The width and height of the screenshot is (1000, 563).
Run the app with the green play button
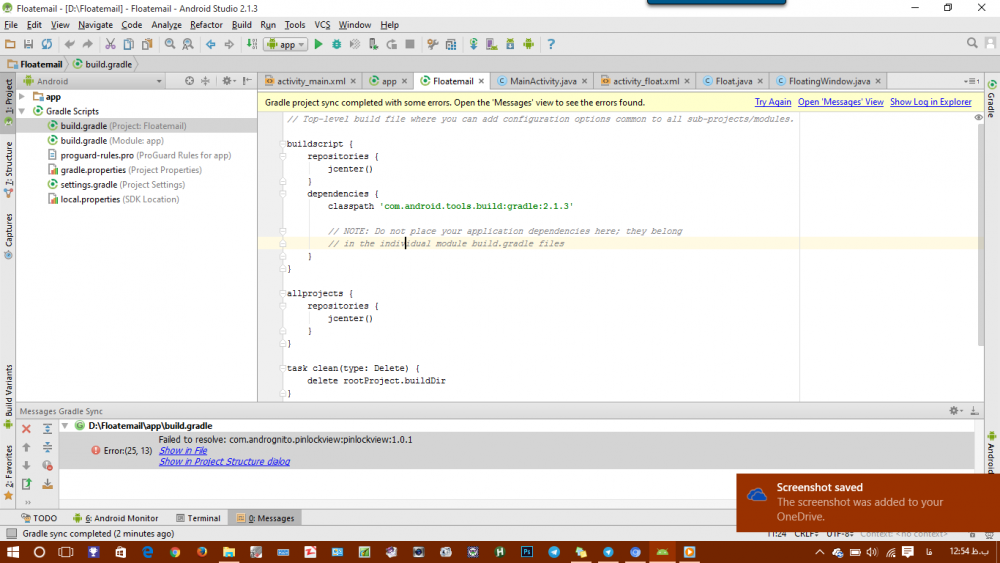pyautogui.click(x=318, y=44)
